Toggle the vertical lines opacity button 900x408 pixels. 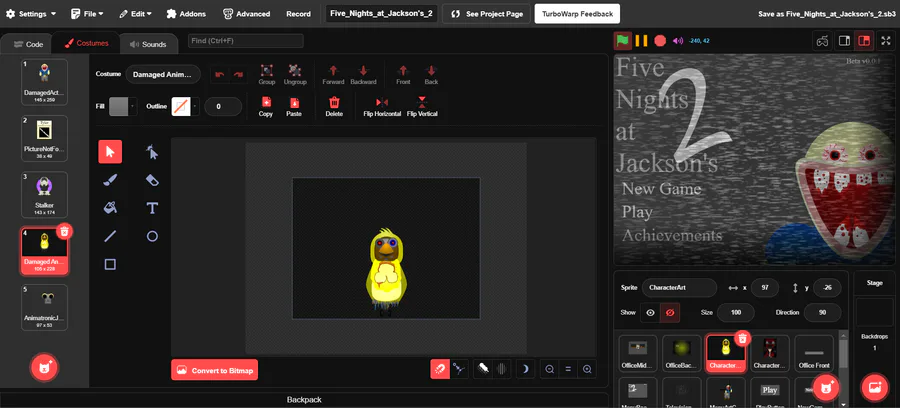point(501,370)
